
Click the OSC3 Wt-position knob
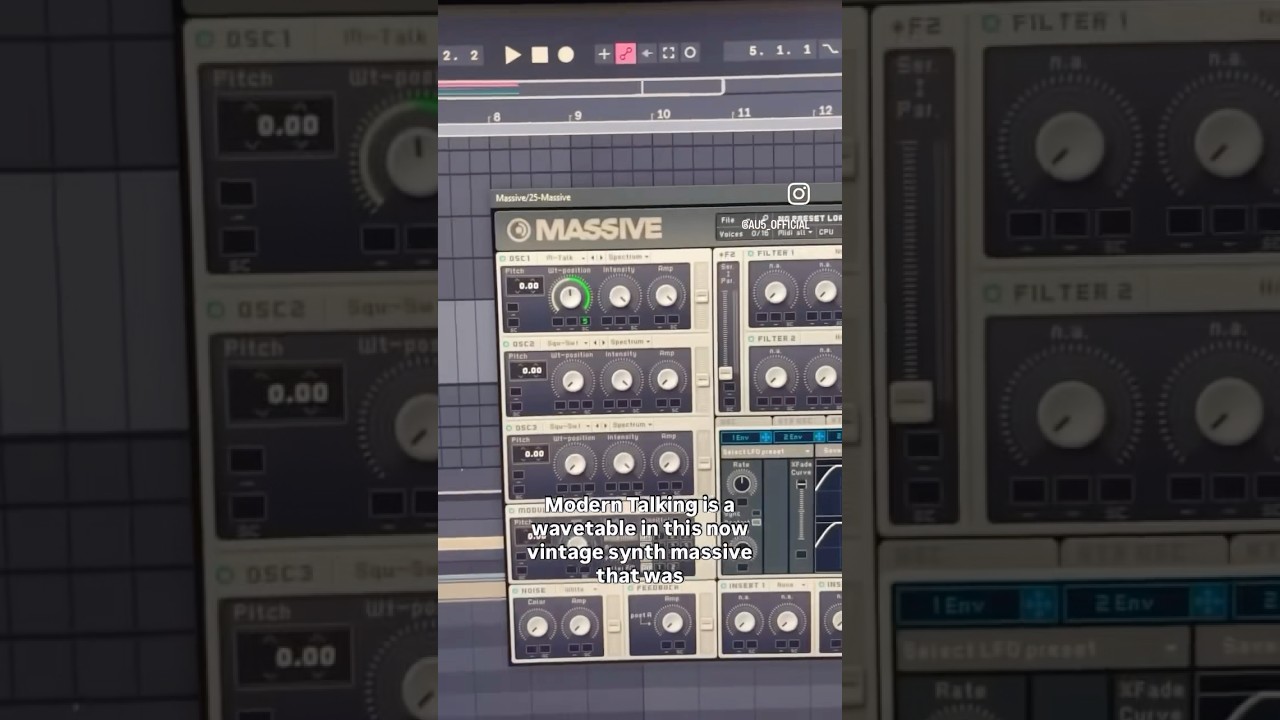point(576,463)
